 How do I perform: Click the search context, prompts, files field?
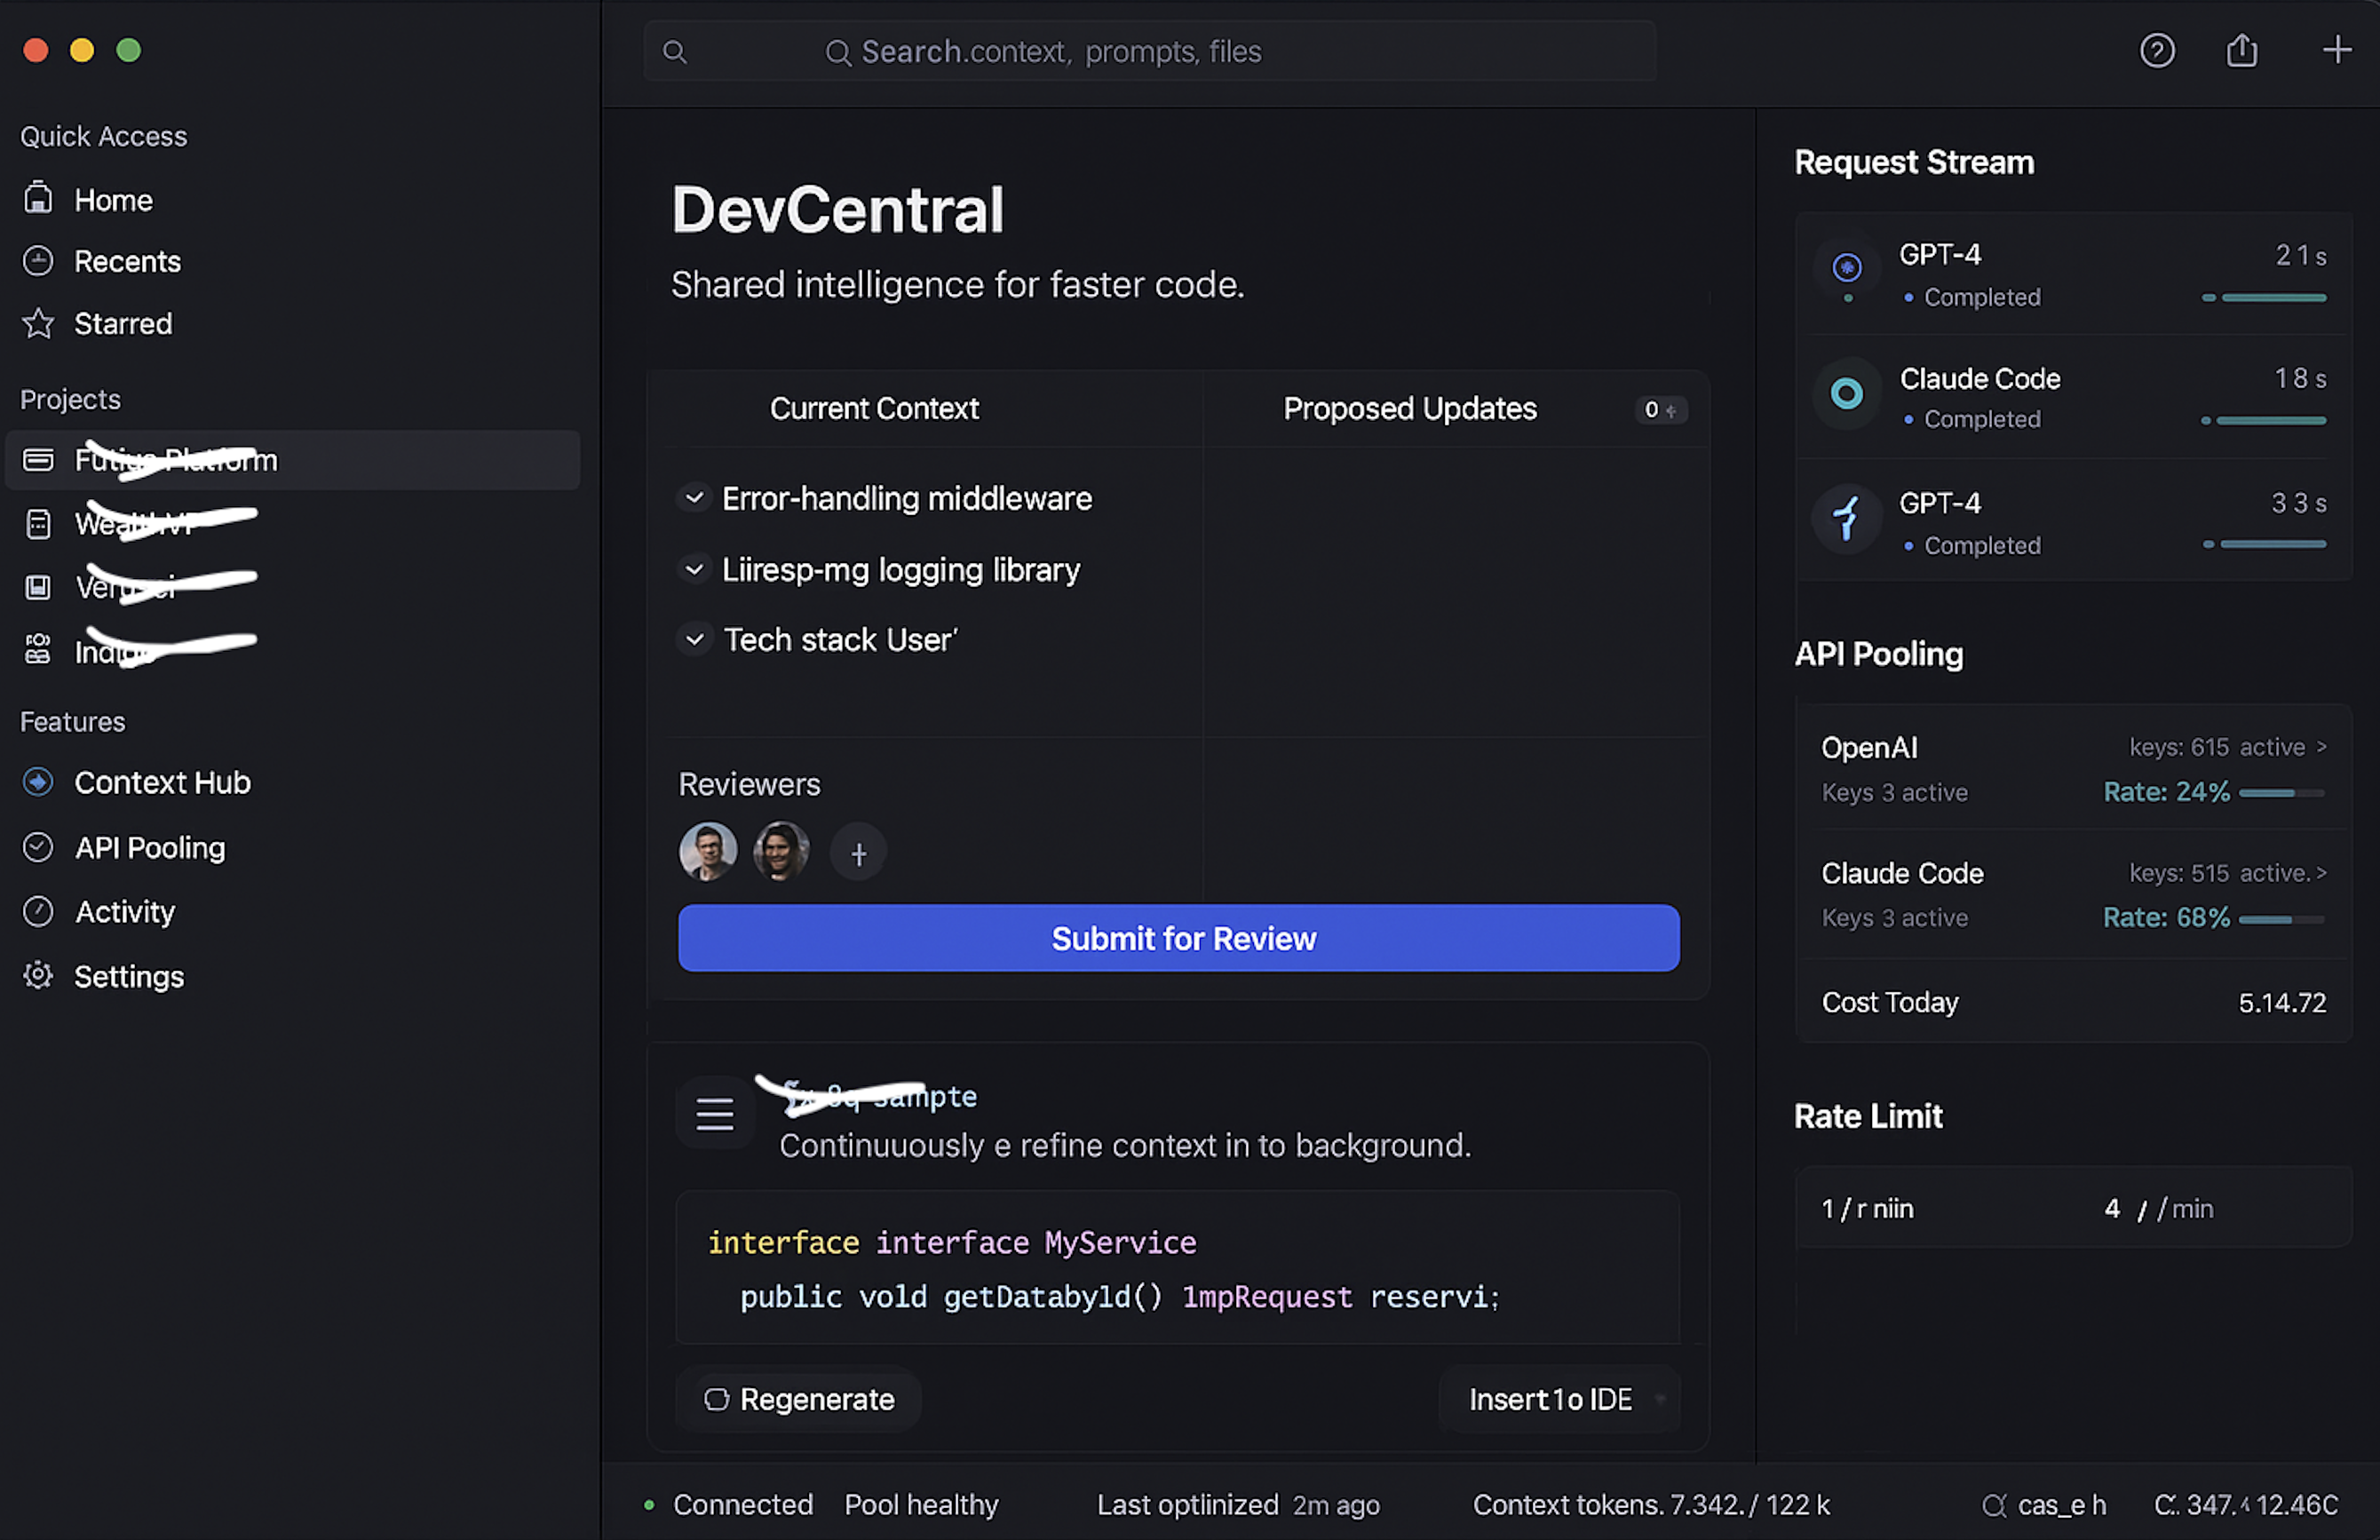pyautogui.click(x=1150, y=51)
